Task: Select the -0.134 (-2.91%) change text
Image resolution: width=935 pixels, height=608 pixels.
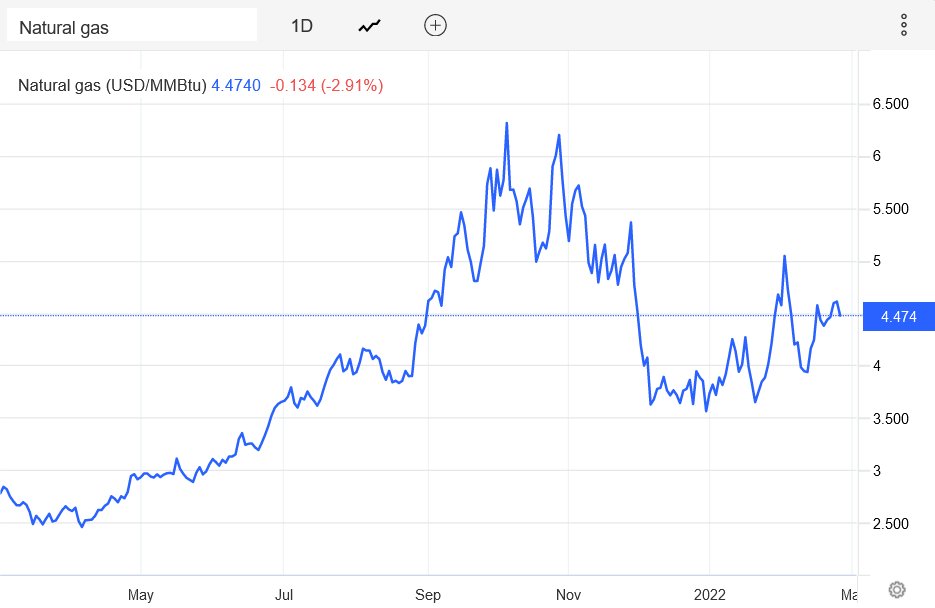Action: pyautogui.click(x=326, y=85)
